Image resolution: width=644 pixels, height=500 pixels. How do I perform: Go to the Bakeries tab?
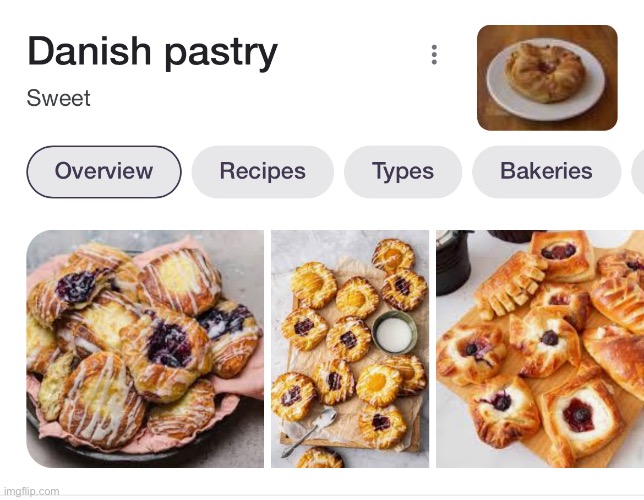[x=546, y=172]
